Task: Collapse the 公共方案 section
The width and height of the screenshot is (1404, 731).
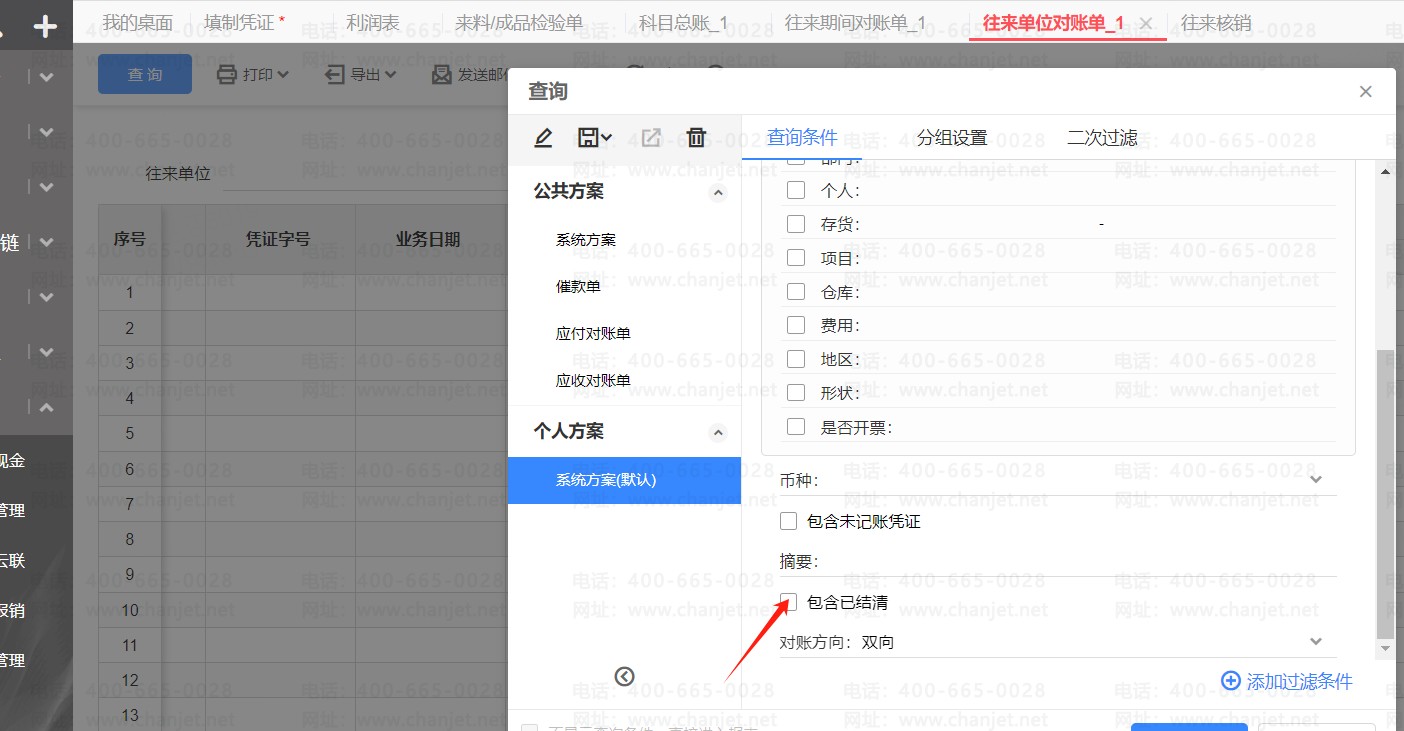Action: coord(718,193)
